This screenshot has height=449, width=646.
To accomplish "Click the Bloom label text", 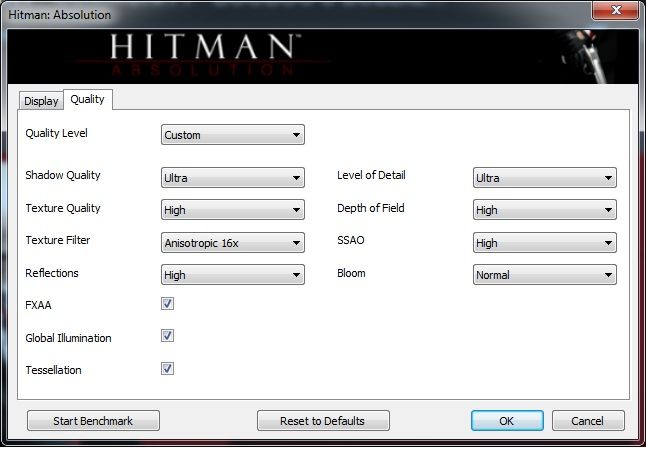I will (x=351, y=273).
